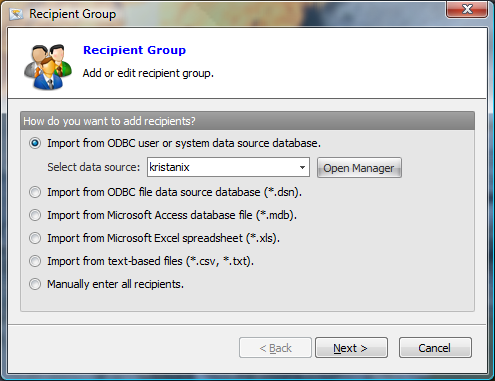The width and height of the screenshot is (495, 381).
Task: Choose Import from Microsoft Excel spreadsheet option
Action: click(35, 238)
